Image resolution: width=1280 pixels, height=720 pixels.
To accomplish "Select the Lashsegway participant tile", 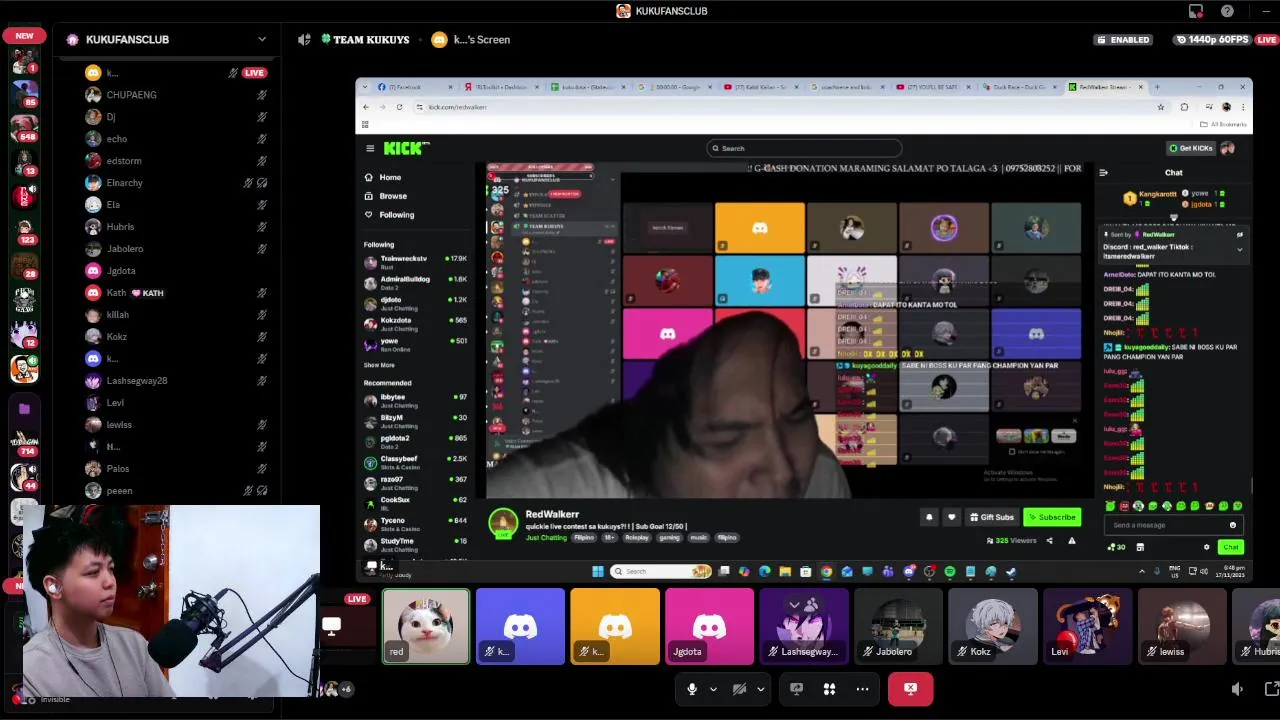I will click(x=804, y=626).
